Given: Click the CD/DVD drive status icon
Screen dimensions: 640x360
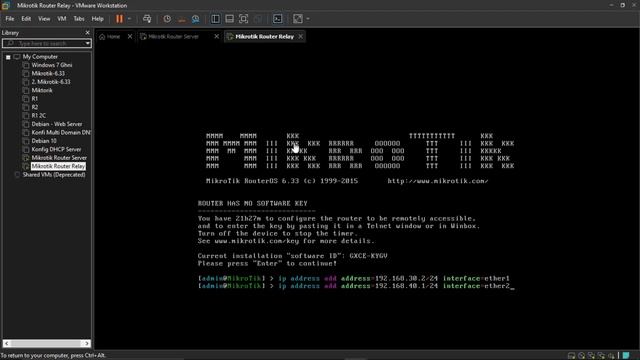Looking at the screenshot, I should [582, 356].
